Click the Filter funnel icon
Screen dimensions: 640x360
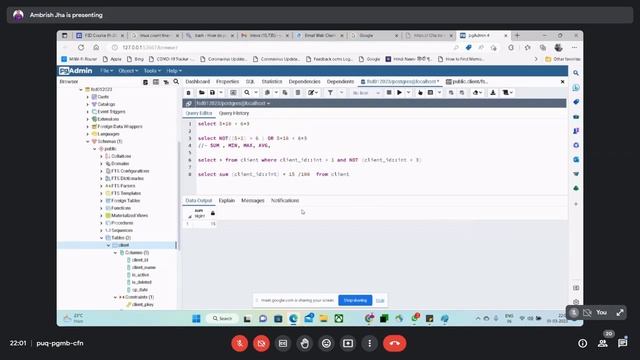[x=330, y=93]
